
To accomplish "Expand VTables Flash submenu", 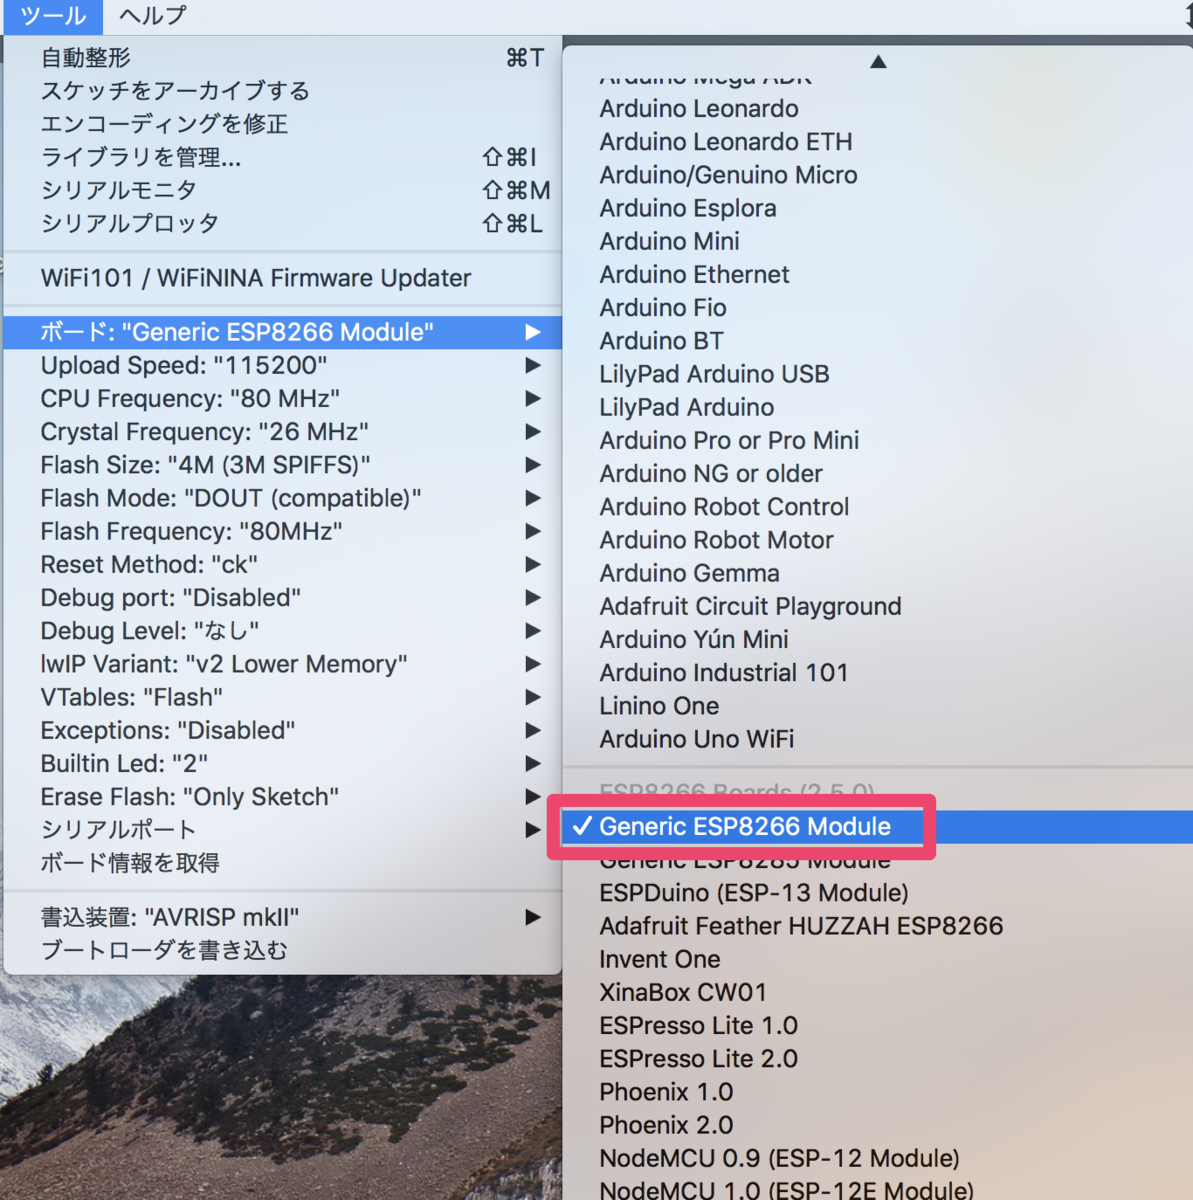I will click(x=283, y=697).
